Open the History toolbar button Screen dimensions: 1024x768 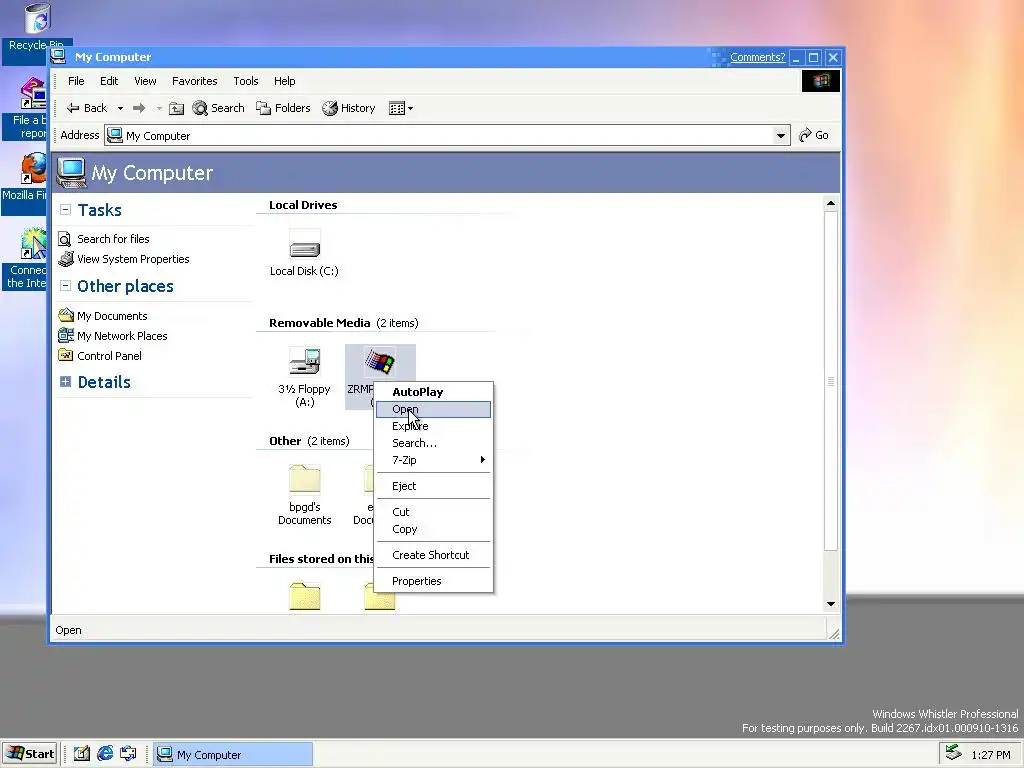349,108
